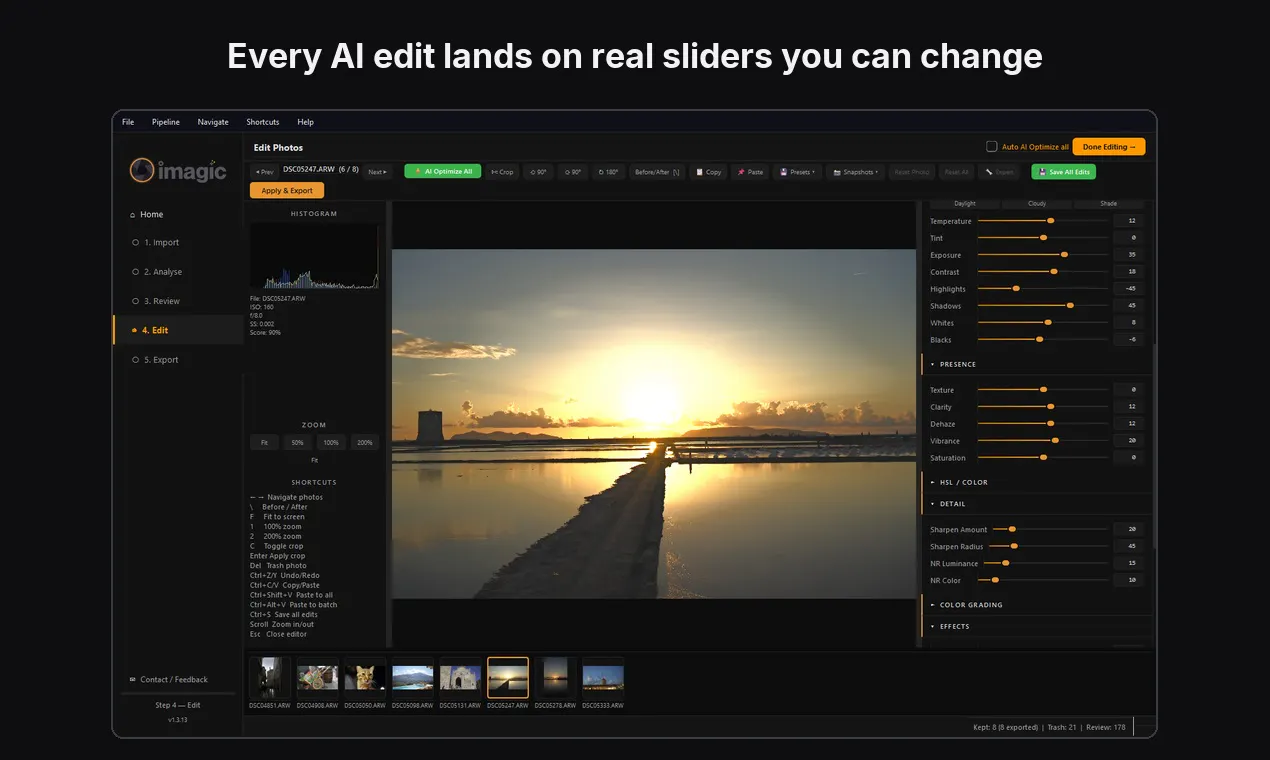Click the Apply & Export button

coord(287,191)
